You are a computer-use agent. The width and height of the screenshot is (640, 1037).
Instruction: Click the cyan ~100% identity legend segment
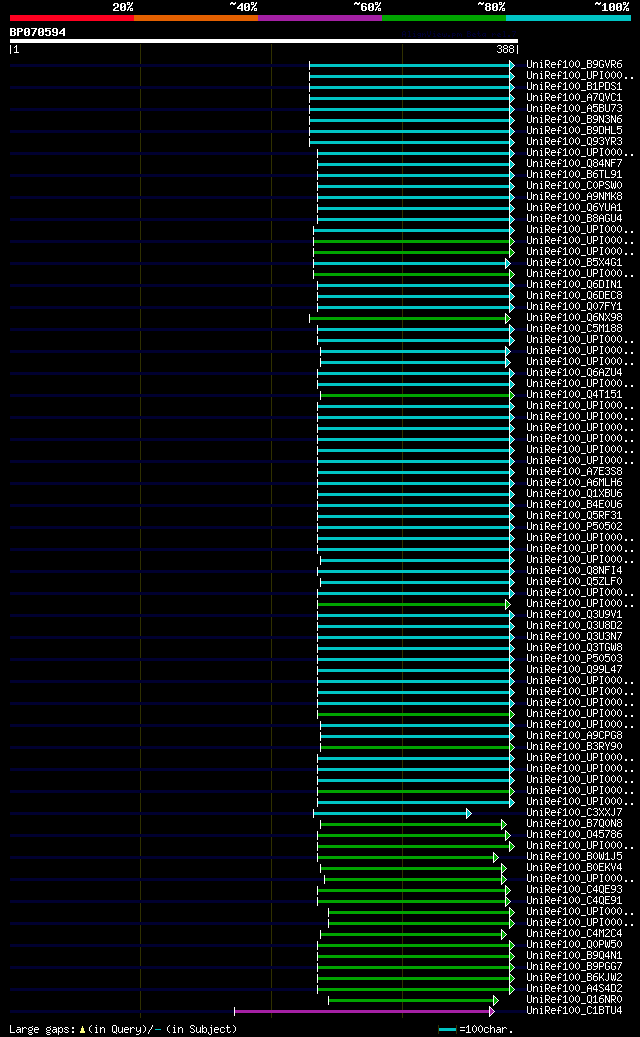click(569, 18)
